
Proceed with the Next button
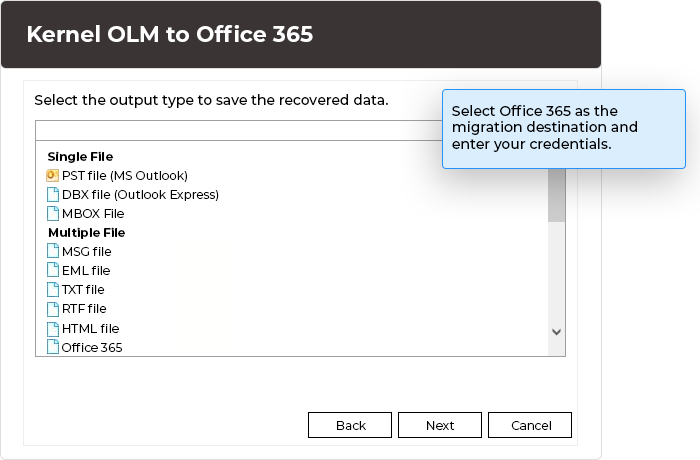[440, 425]
